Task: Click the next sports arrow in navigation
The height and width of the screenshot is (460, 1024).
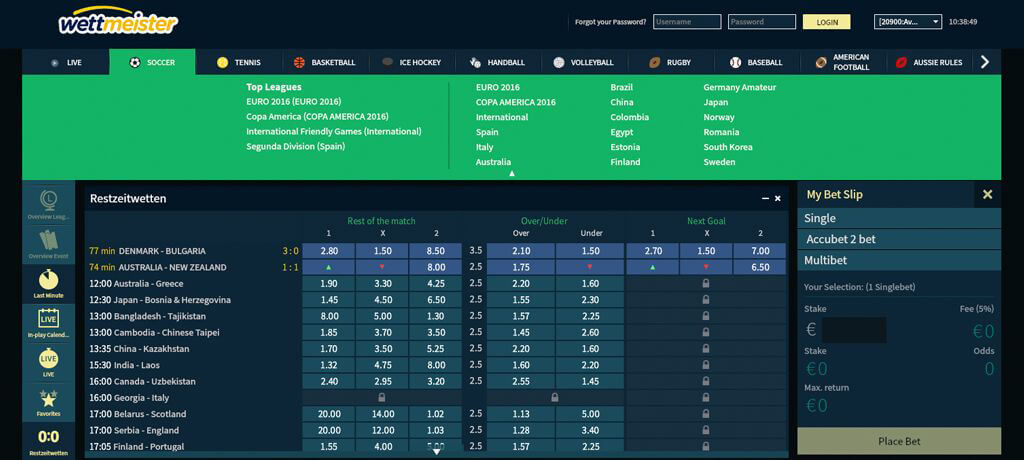Action: click(985, 62)
